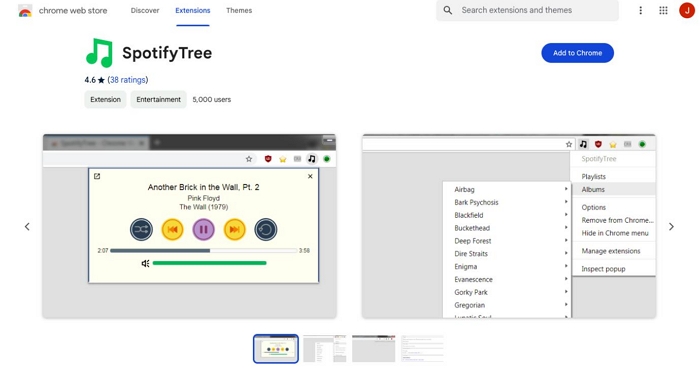Click the bookmark star in second screenshot
The height and width of the screenshot is (377, 700).
pyautogui.click(x=569, y=144)
